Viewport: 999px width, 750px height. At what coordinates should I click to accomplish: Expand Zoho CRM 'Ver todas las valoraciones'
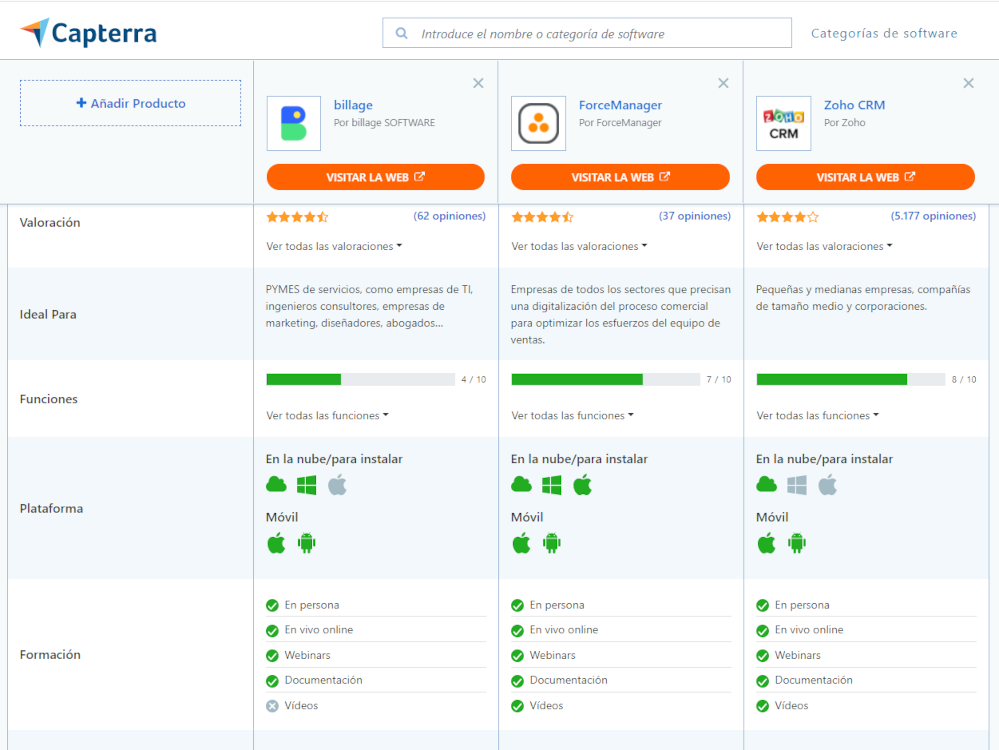(824, 246)
